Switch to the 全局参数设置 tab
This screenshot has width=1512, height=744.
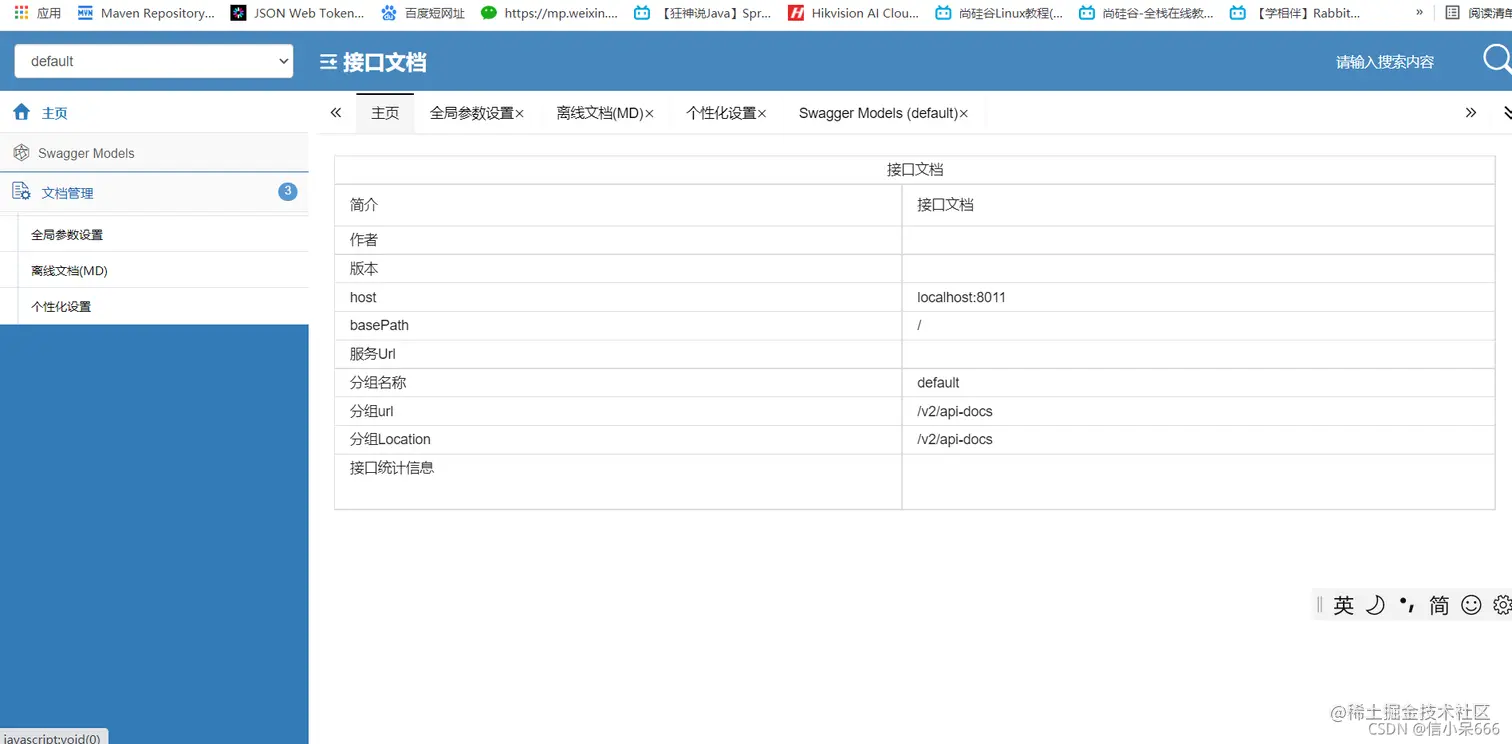(x=472, y=113)
